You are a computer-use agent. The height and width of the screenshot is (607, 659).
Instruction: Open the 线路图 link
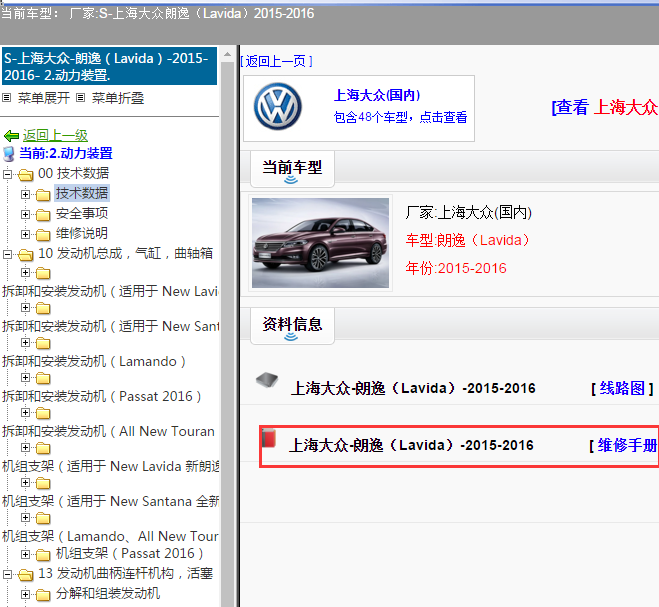pyautogui.click(x=622, y=388)
